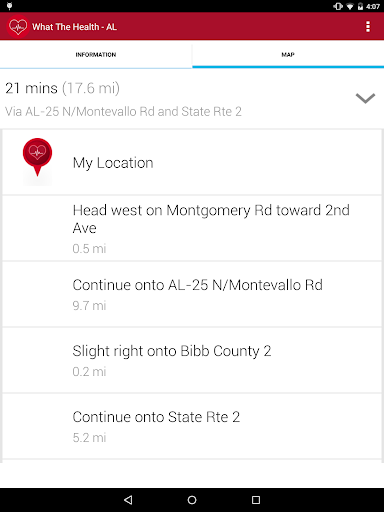Image resolution: width=384 pixels, height=512 pixels.
Task: Tap the What The Health - AL title
Action: pos(74,27)
